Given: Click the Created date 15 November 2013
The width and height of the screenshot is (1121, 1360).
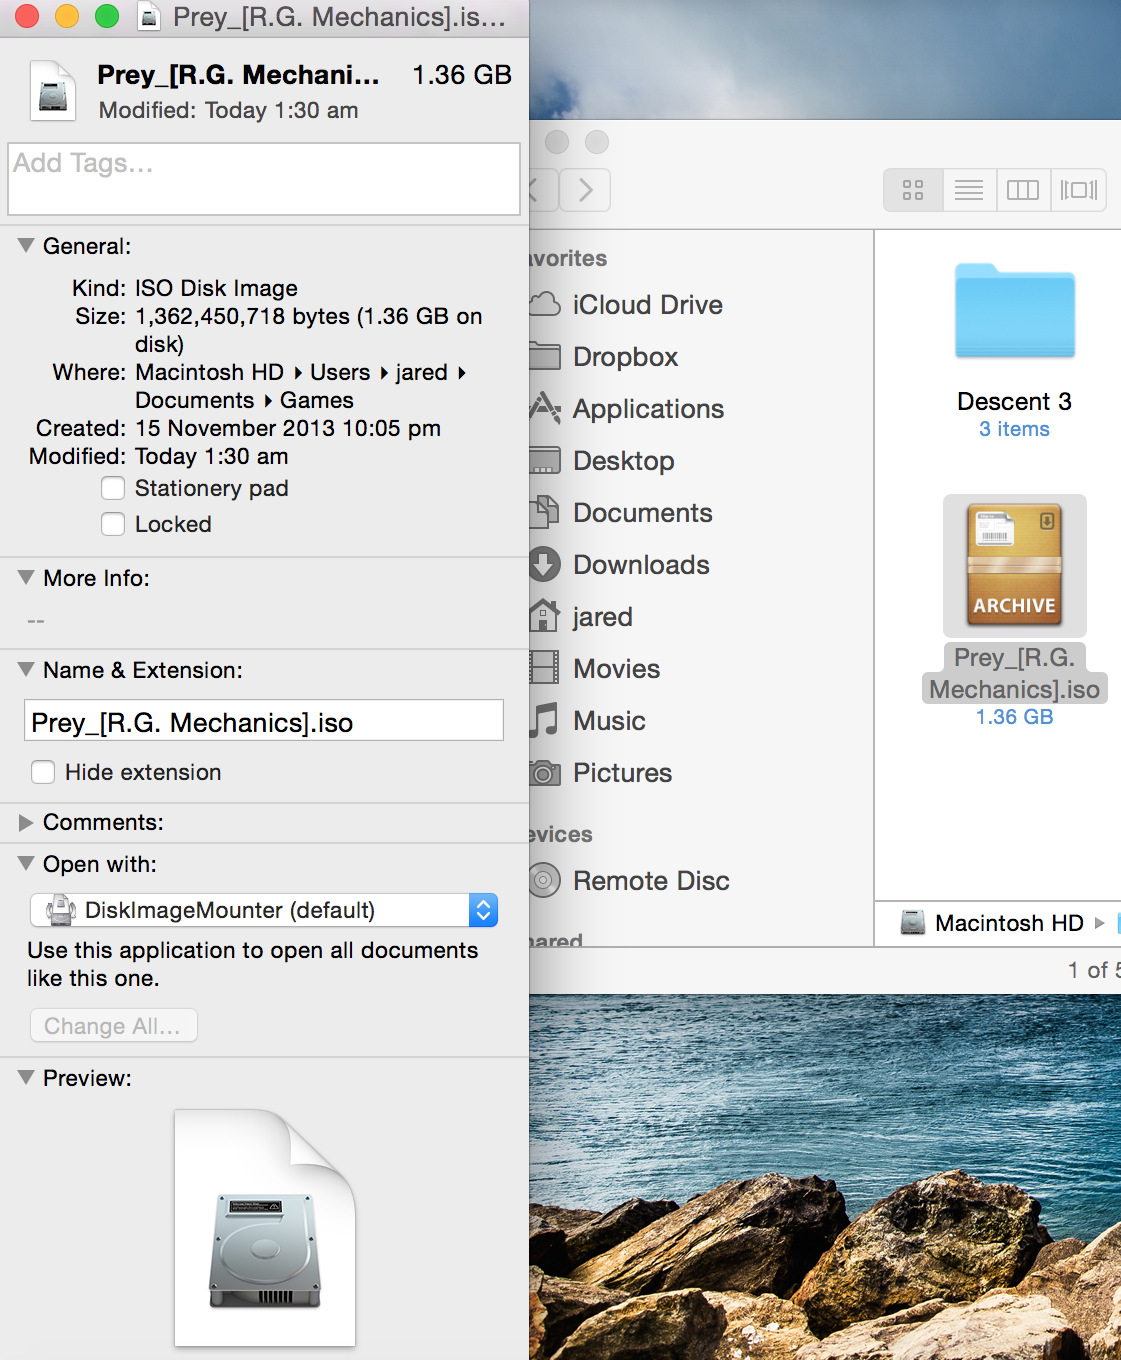Looking at the screenshot, I should pos(288,428).
